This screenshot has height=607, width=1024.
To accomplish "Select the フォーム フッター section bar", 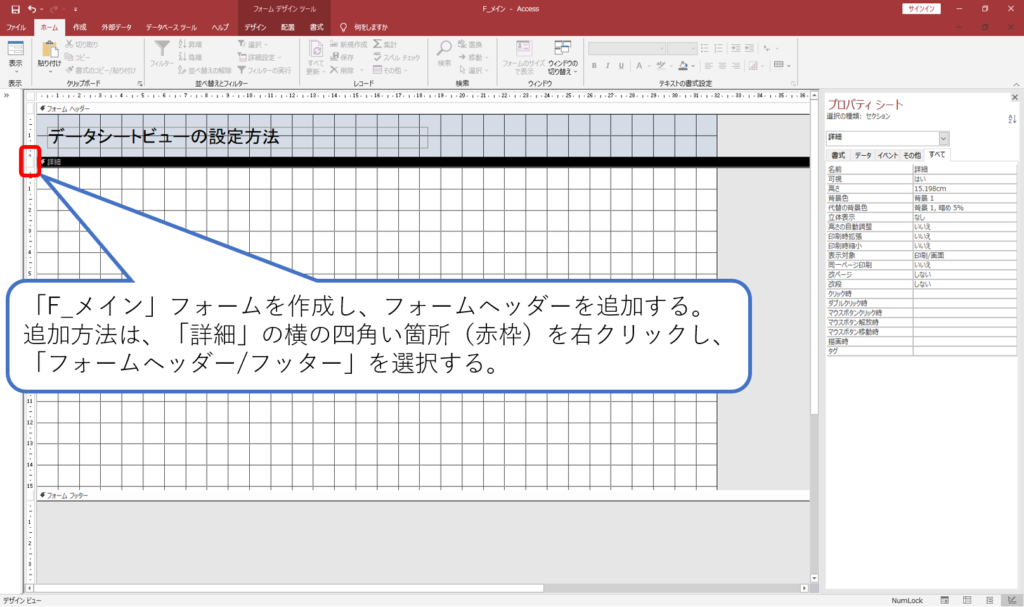I will 423,495.
